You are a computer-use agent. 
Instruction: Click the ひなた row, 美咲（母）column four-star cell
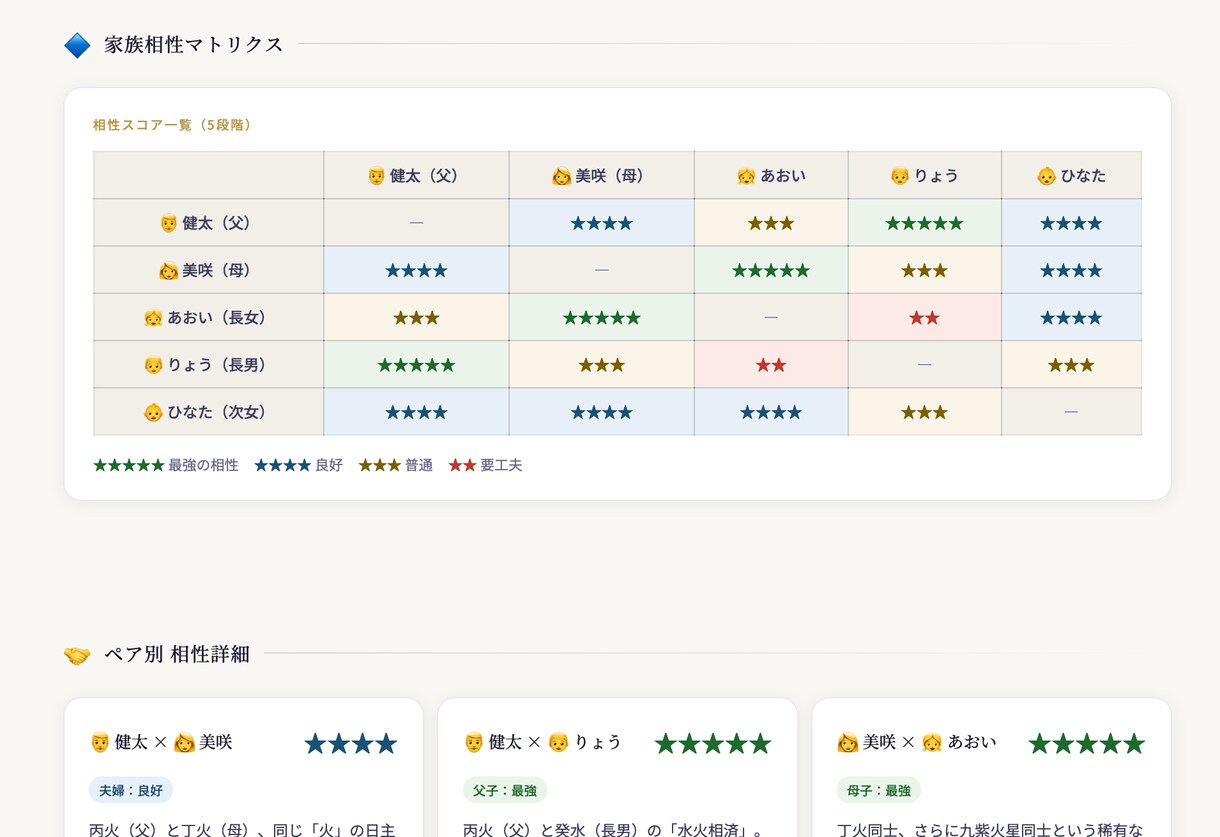601,412
